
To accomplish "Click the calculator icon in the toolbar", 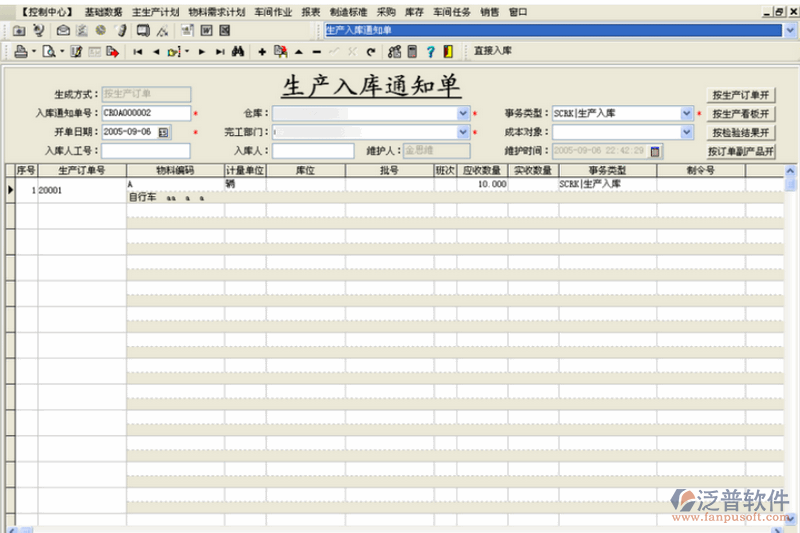I will [x=412, y=51].
